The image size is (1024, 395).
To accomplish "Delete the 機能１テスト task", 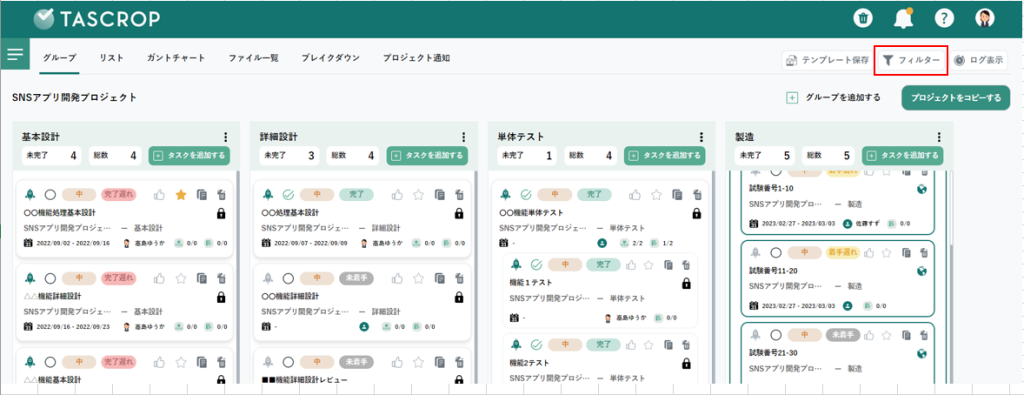I will (x=687, y=265).
